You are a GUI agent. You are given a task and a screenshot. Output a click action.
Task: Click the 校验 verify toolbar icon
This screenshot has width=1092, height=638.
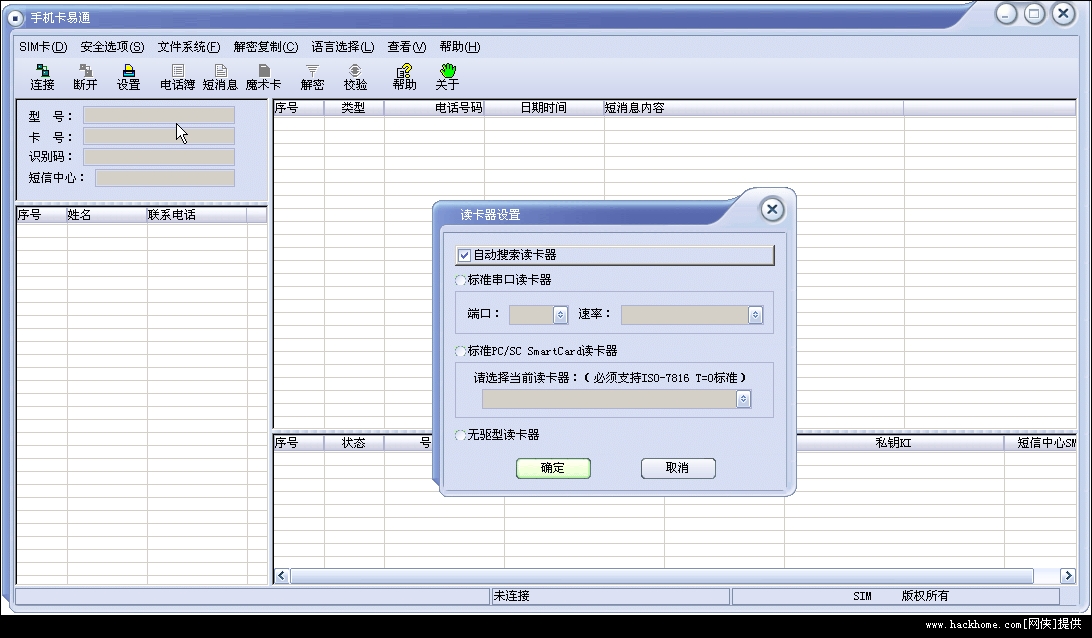(355, 77)
